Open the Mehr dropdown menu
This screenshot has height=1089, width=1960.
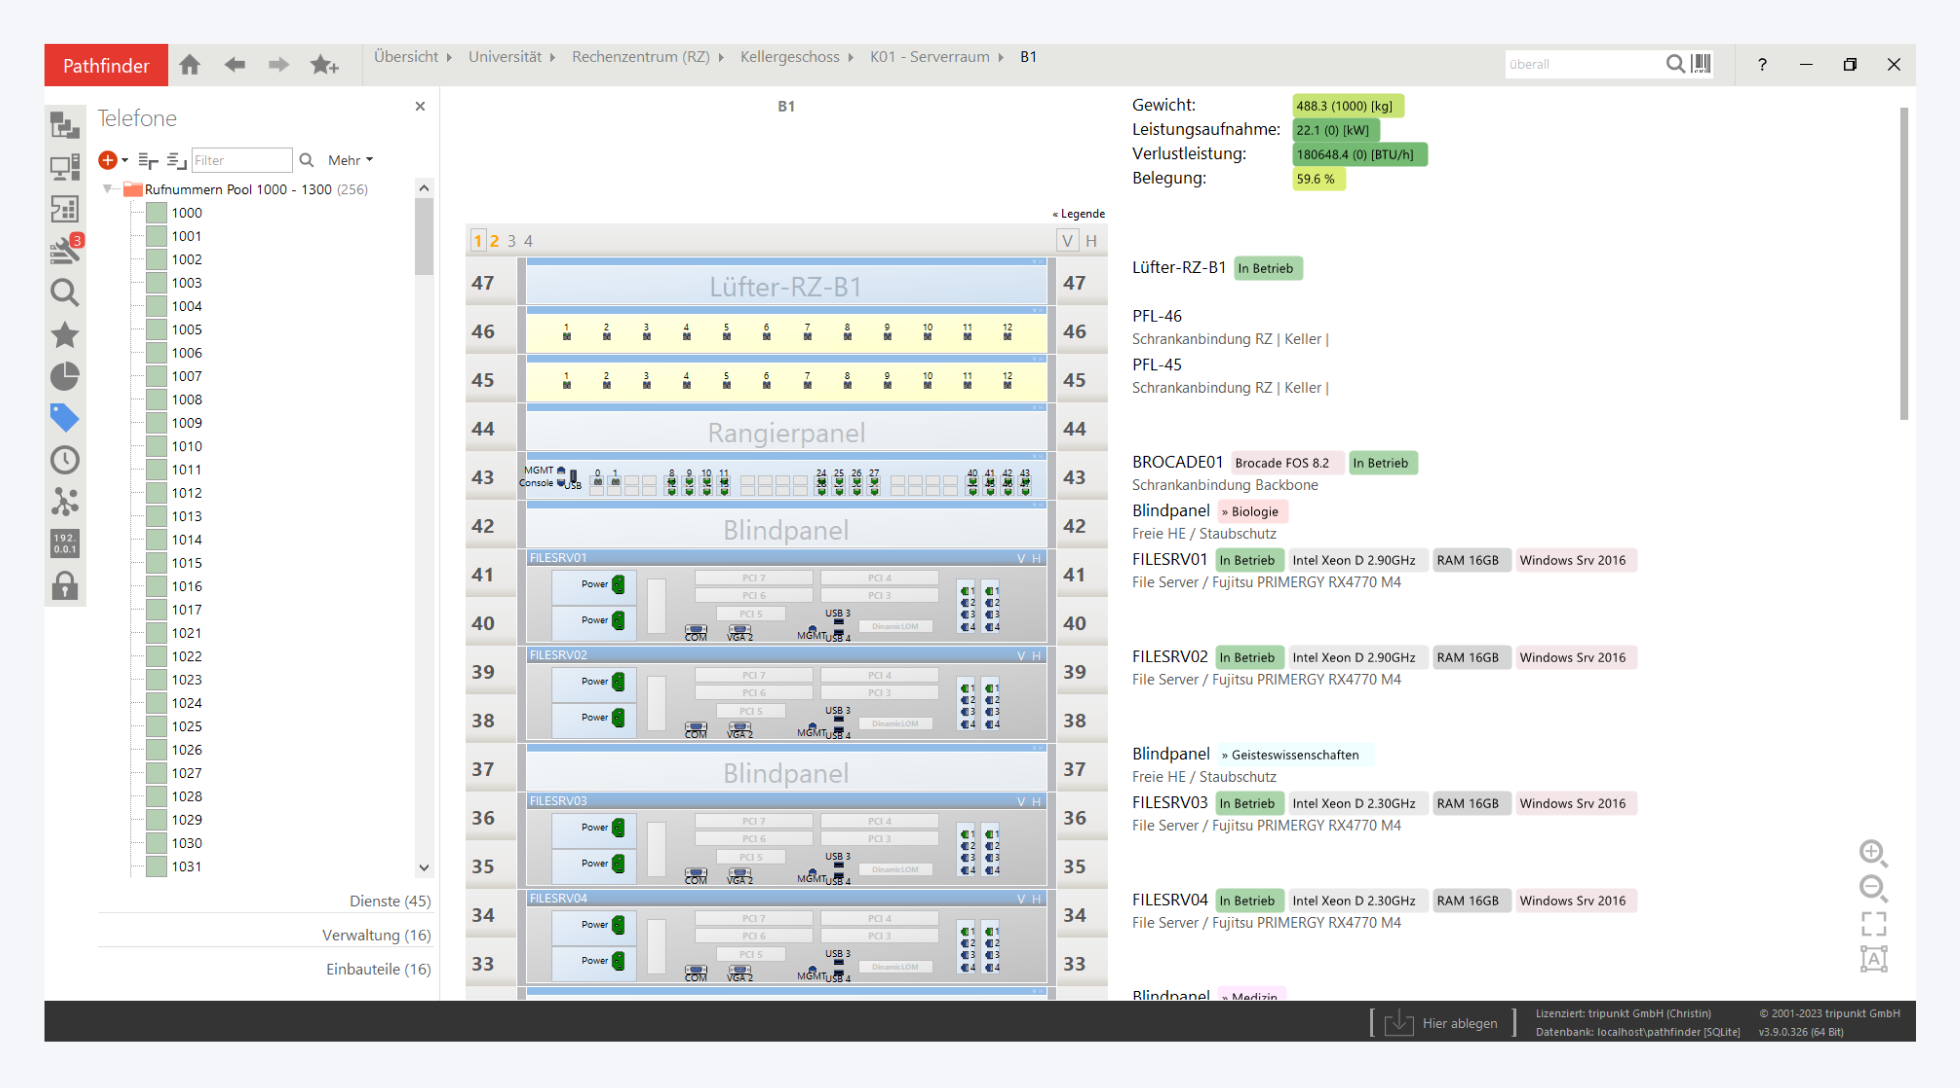[x=350, y=160]
